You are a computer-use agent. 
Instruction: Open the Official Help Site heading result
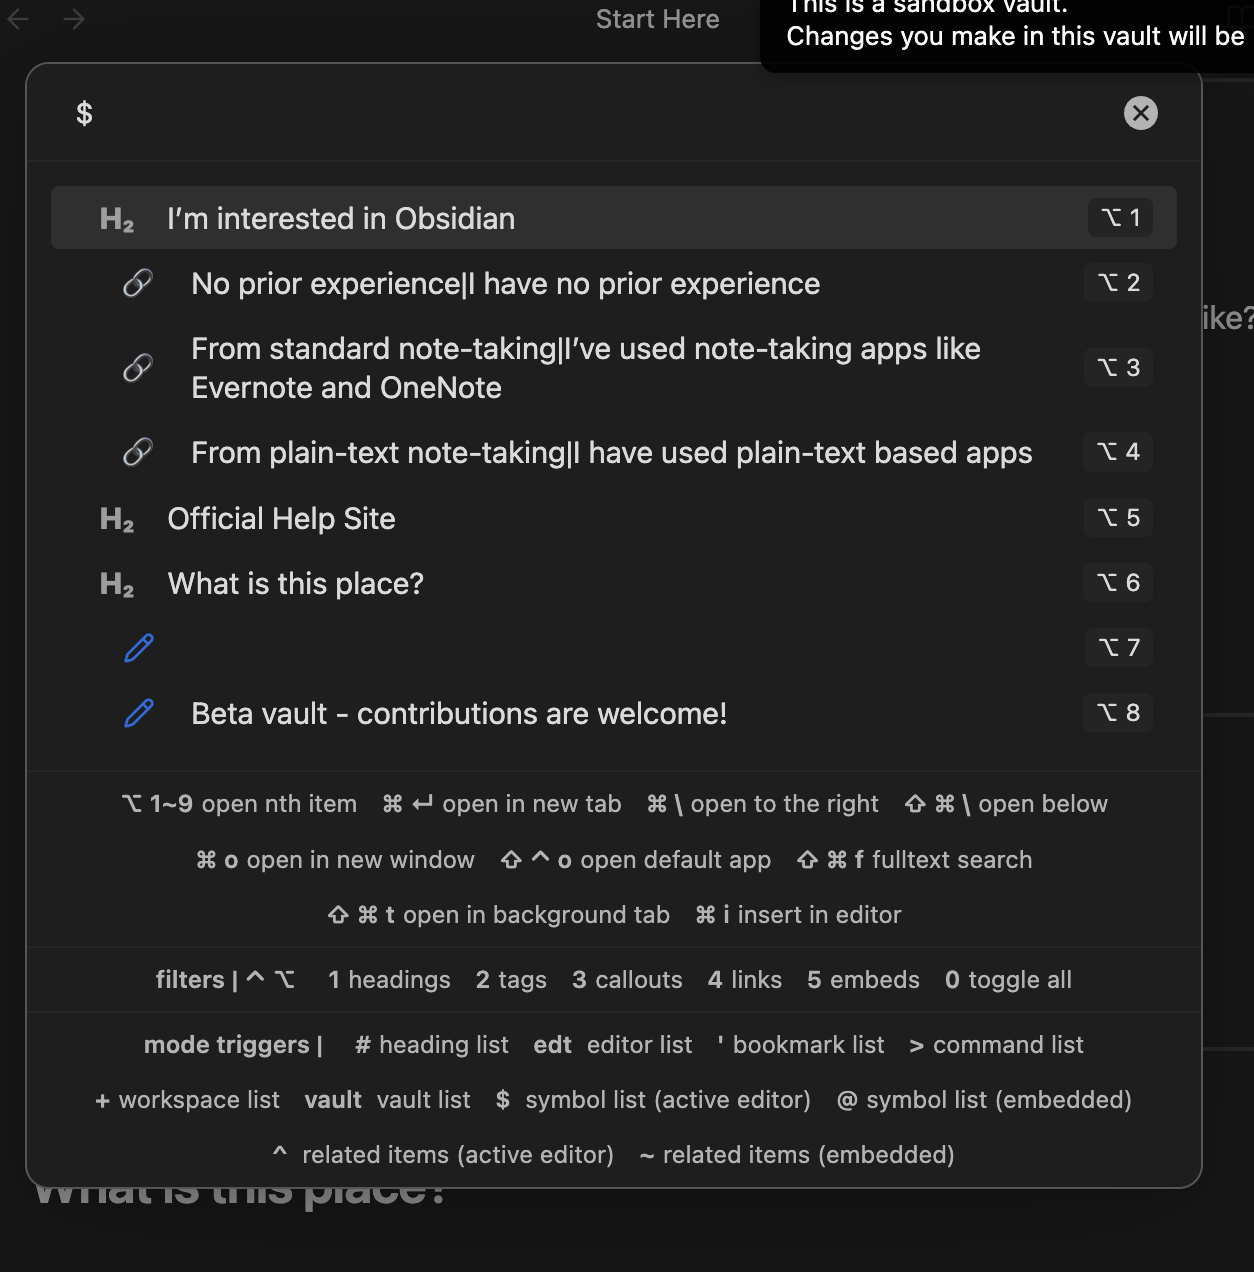pyautogui.click(x=614, y=518)
